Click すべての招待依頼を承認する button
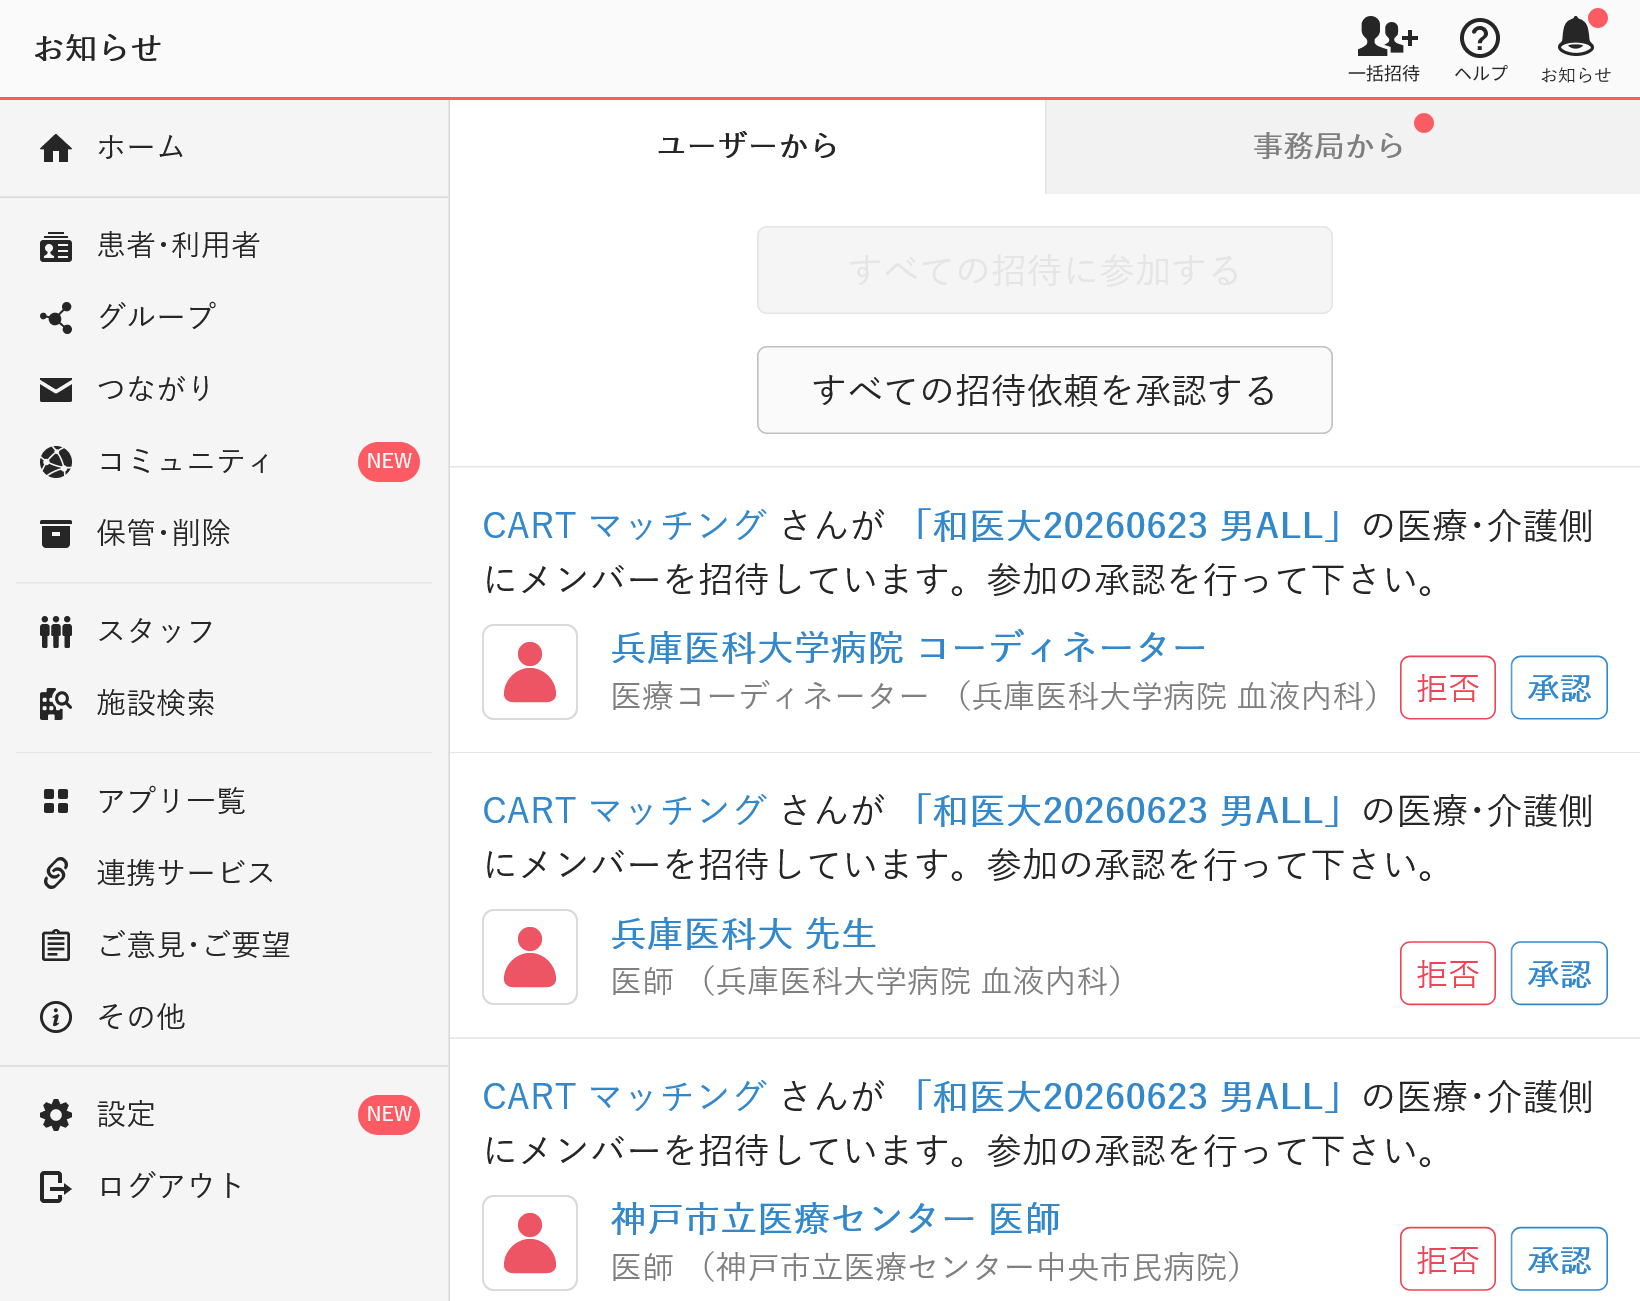This screenshot has height=1301, width=1640. [1045, 390]
